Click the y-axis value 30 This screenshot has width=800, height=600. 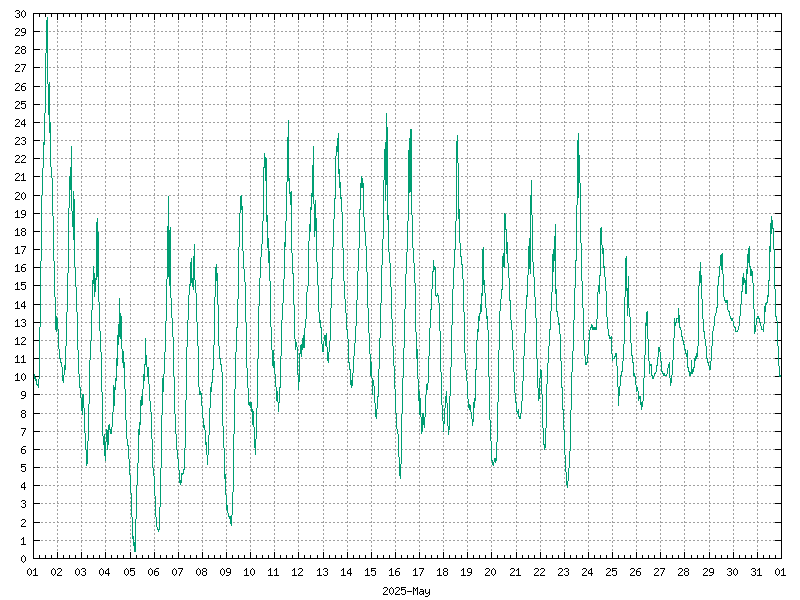(x=20, y=14)
